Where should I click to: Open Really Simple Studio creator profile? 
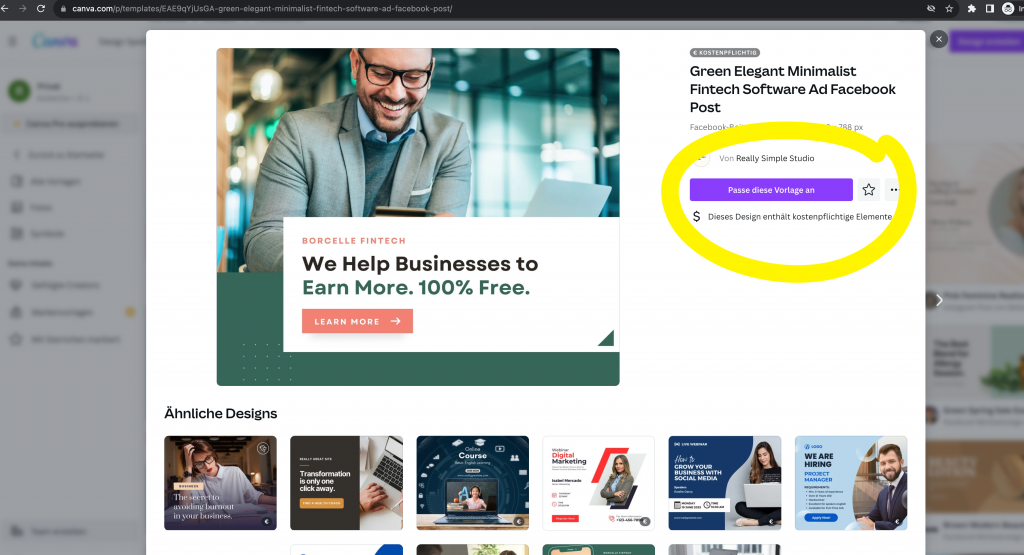(775, 158)
